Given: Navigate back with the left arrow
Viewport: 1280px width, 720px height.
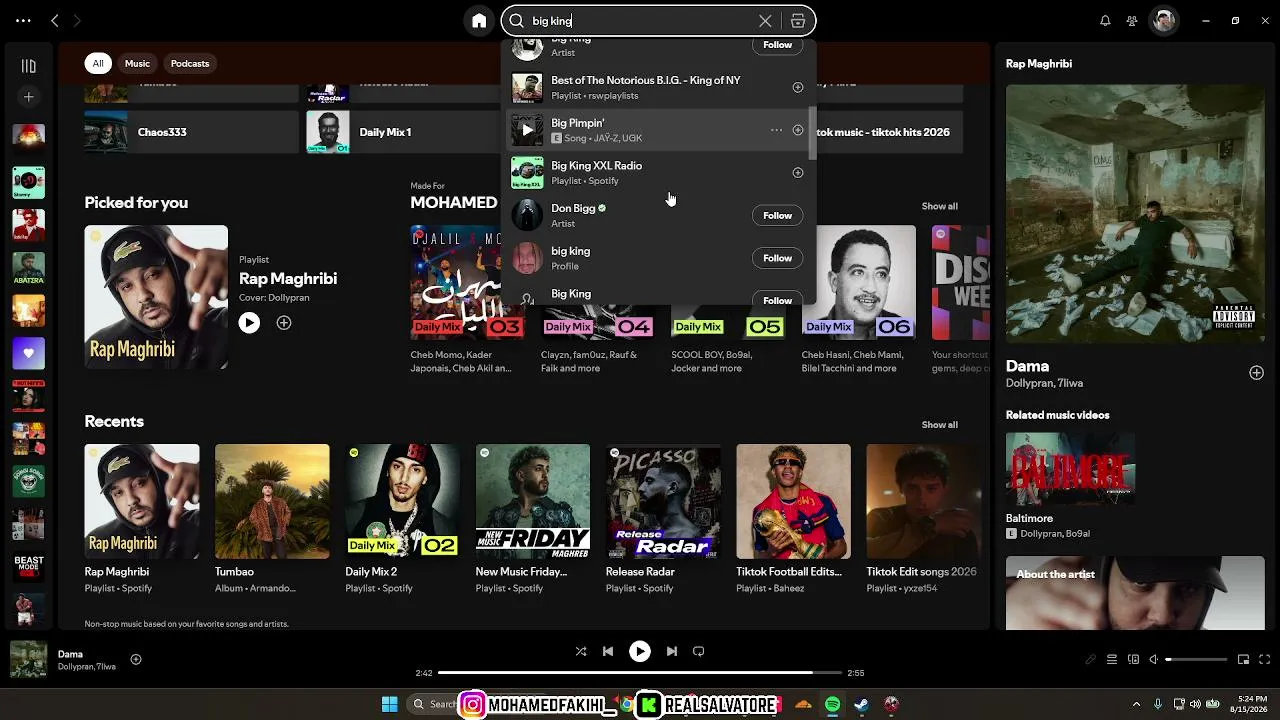Looking at the screenshot, I should tap(55, 20).
